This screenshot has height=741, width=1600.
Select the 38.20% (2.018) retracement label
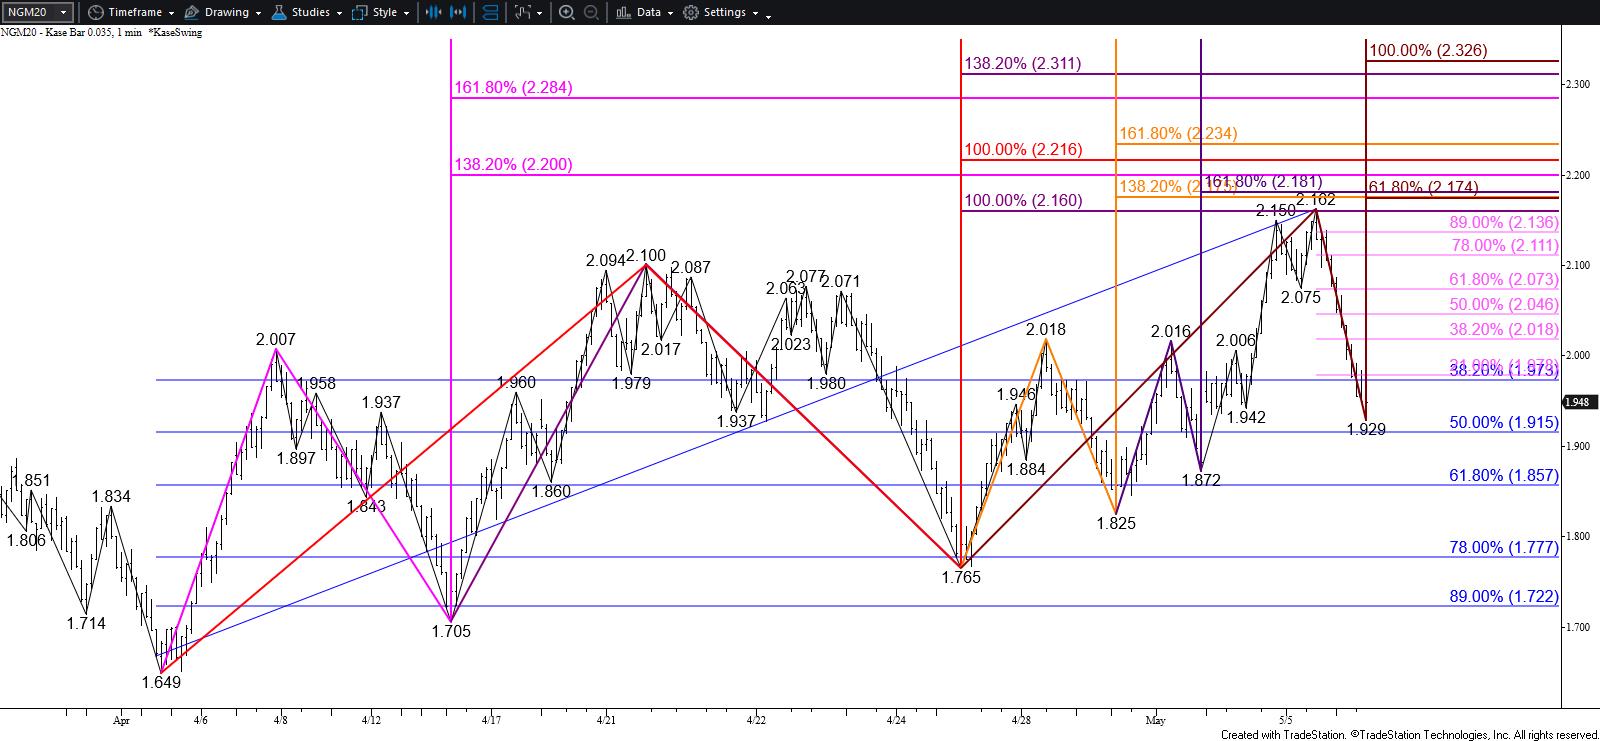(x=1504, y=330)
